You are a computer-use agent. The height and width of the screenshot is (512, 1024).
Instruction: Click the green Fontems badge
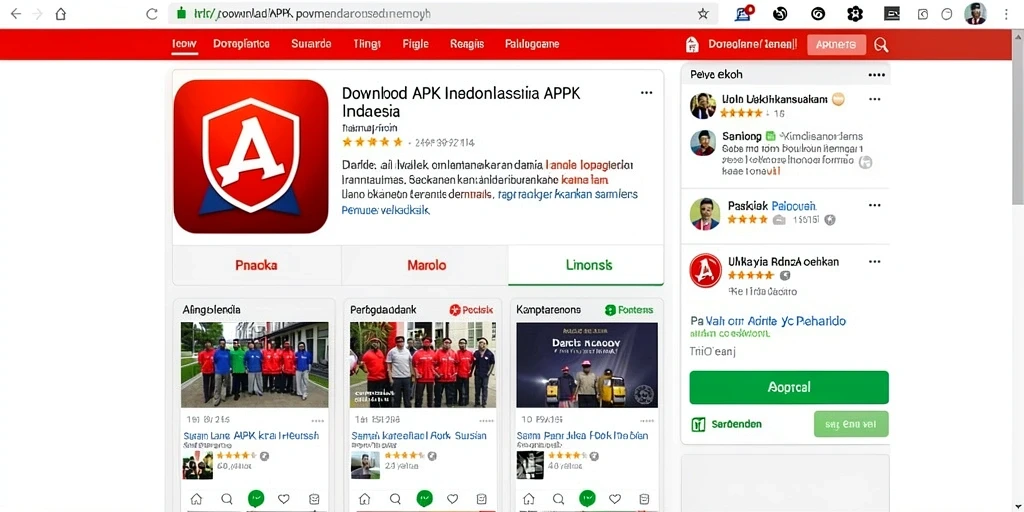(629, 310)
